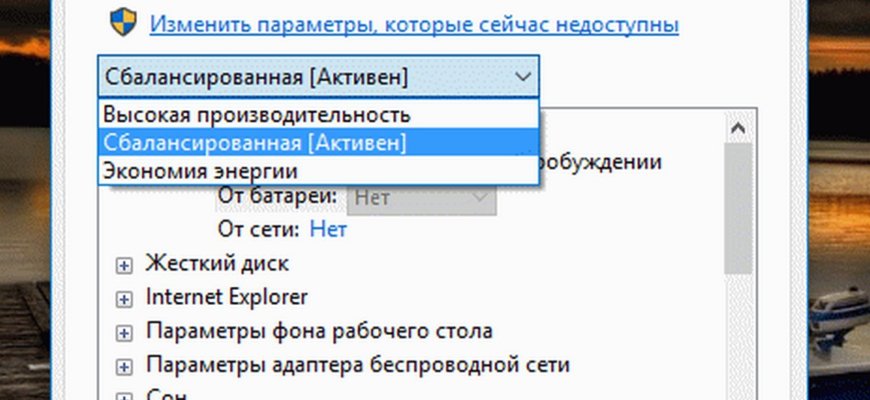
Task: Select 'Параметры фона рабочего стола' label
Action: tap(319, 331)
